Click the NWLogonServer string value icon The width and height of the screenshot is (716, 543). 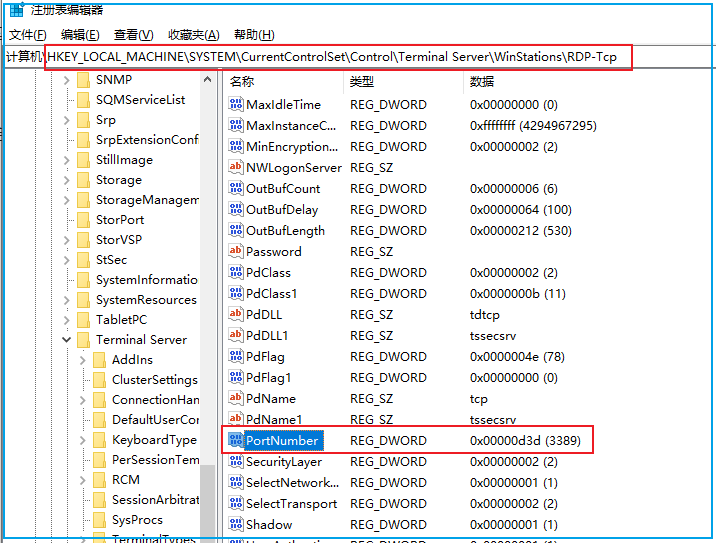[236, 167]
